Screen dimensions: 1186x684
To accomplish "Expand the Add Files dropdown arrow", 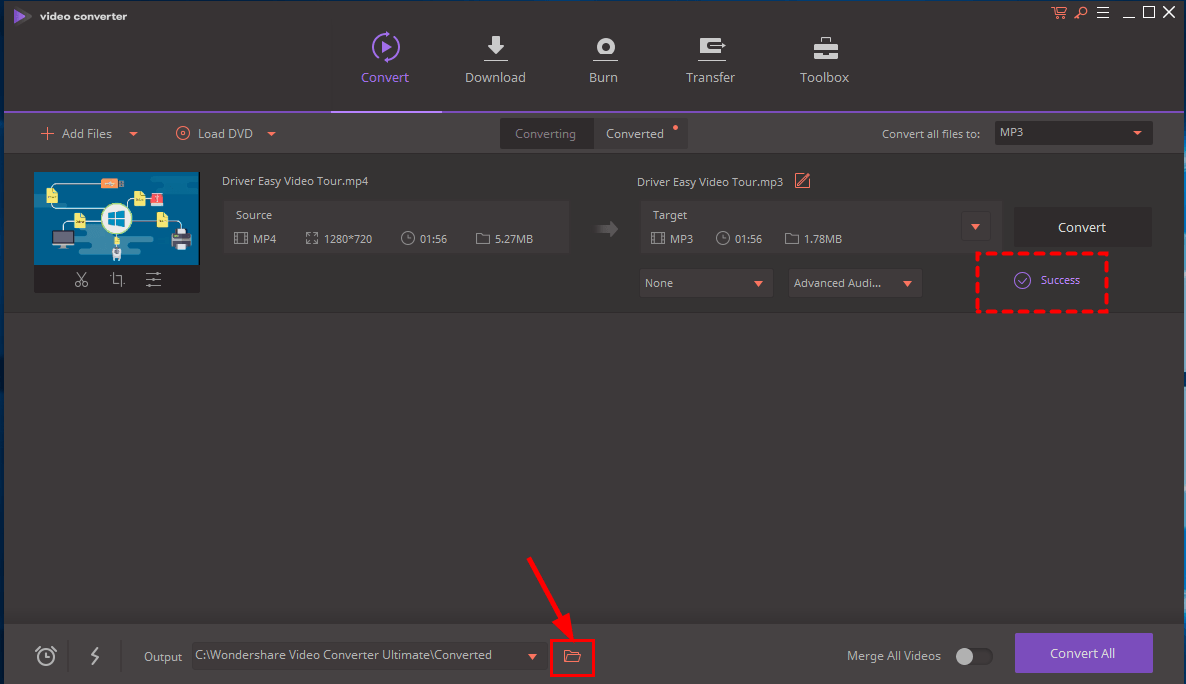I will pos(133,133).
